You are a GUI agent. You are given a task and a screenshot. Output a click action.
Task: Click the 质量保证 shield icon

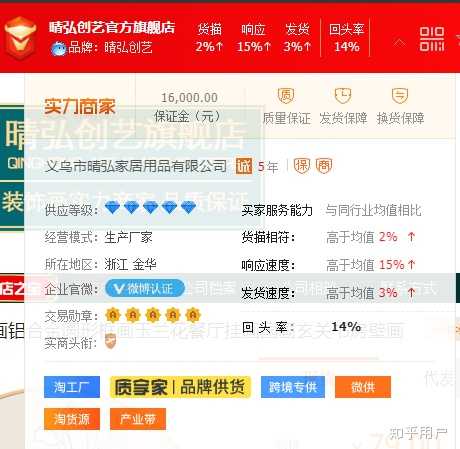286,96
